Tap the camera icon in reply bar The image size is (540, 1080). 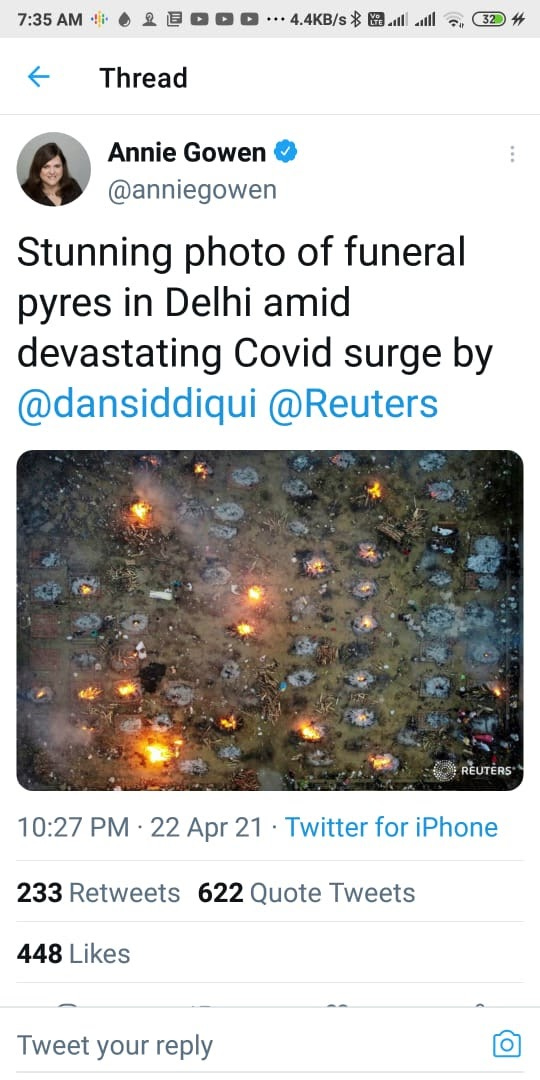click(506, 1044)
